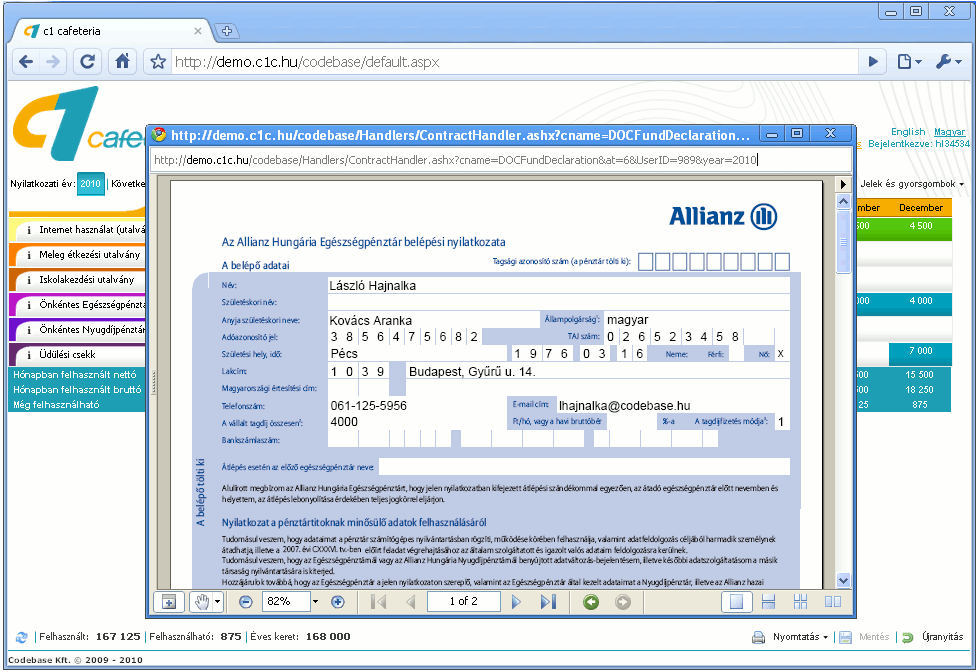Open the hand tool options dropdown
Image resolution: width=980 pixels, height=672 pixels.
click(218, 602)
